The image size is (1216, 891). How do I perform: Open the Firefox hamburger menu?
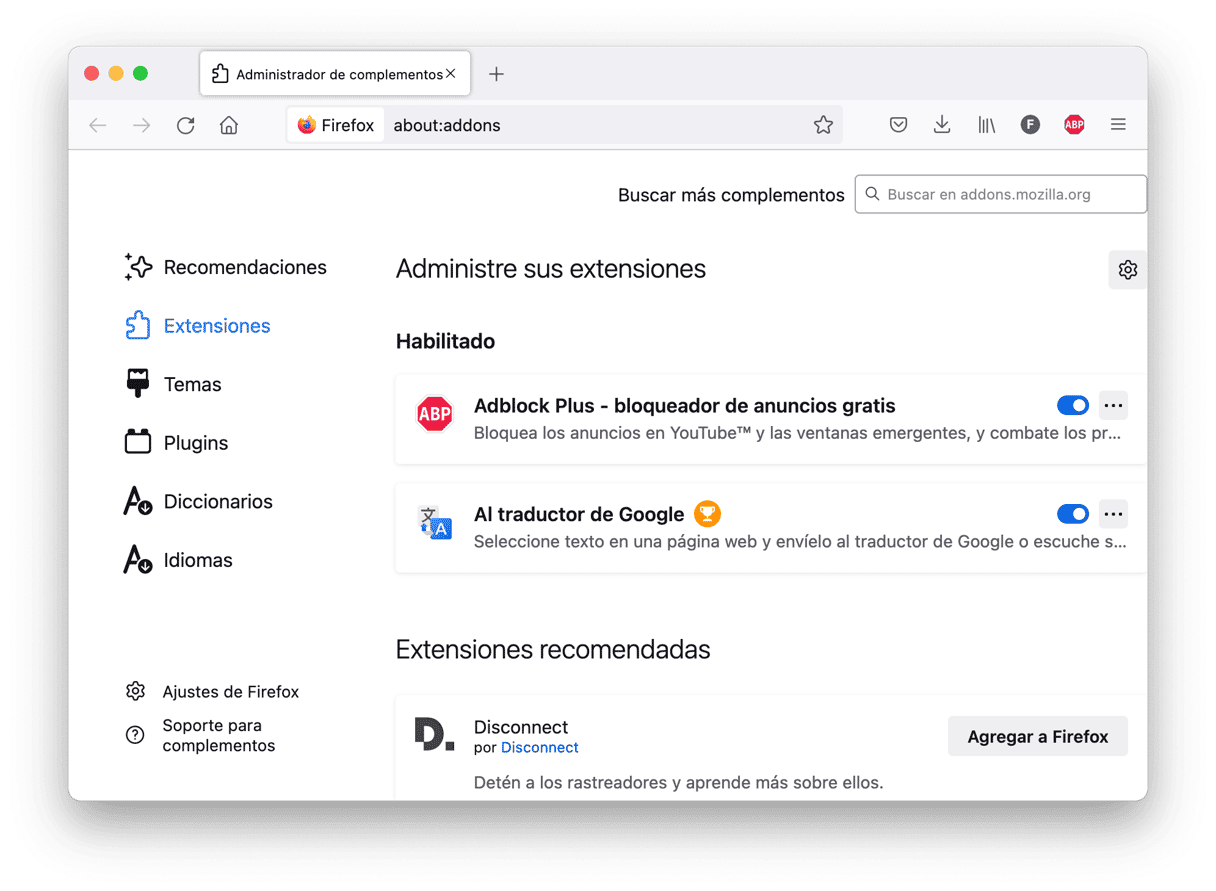1118,125
